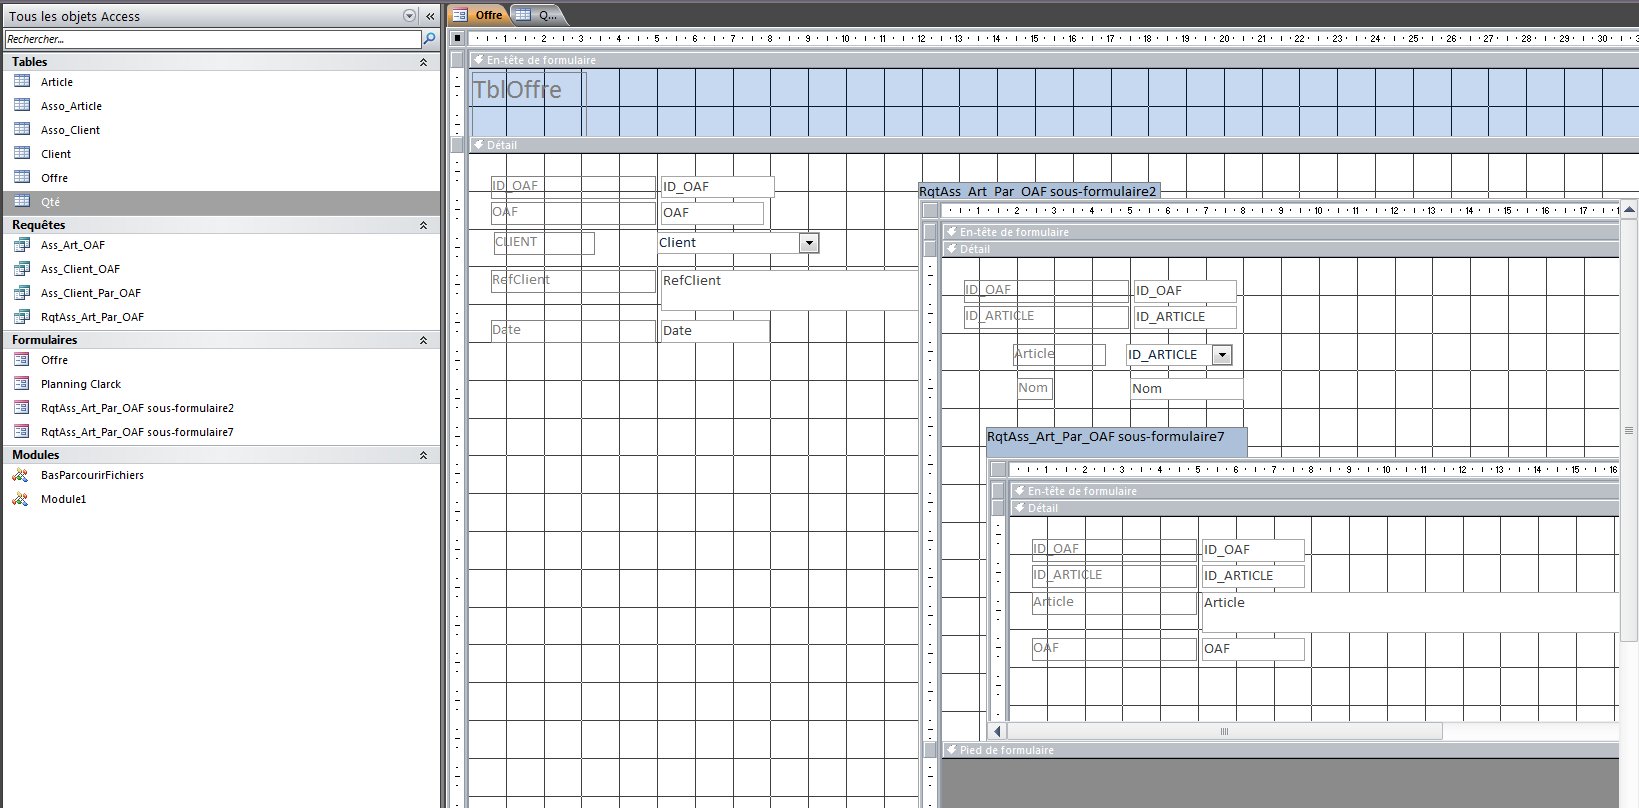Click the Offre form selector square
Image resolution: width=1639 pixels, height=808 pixels.
457,38
